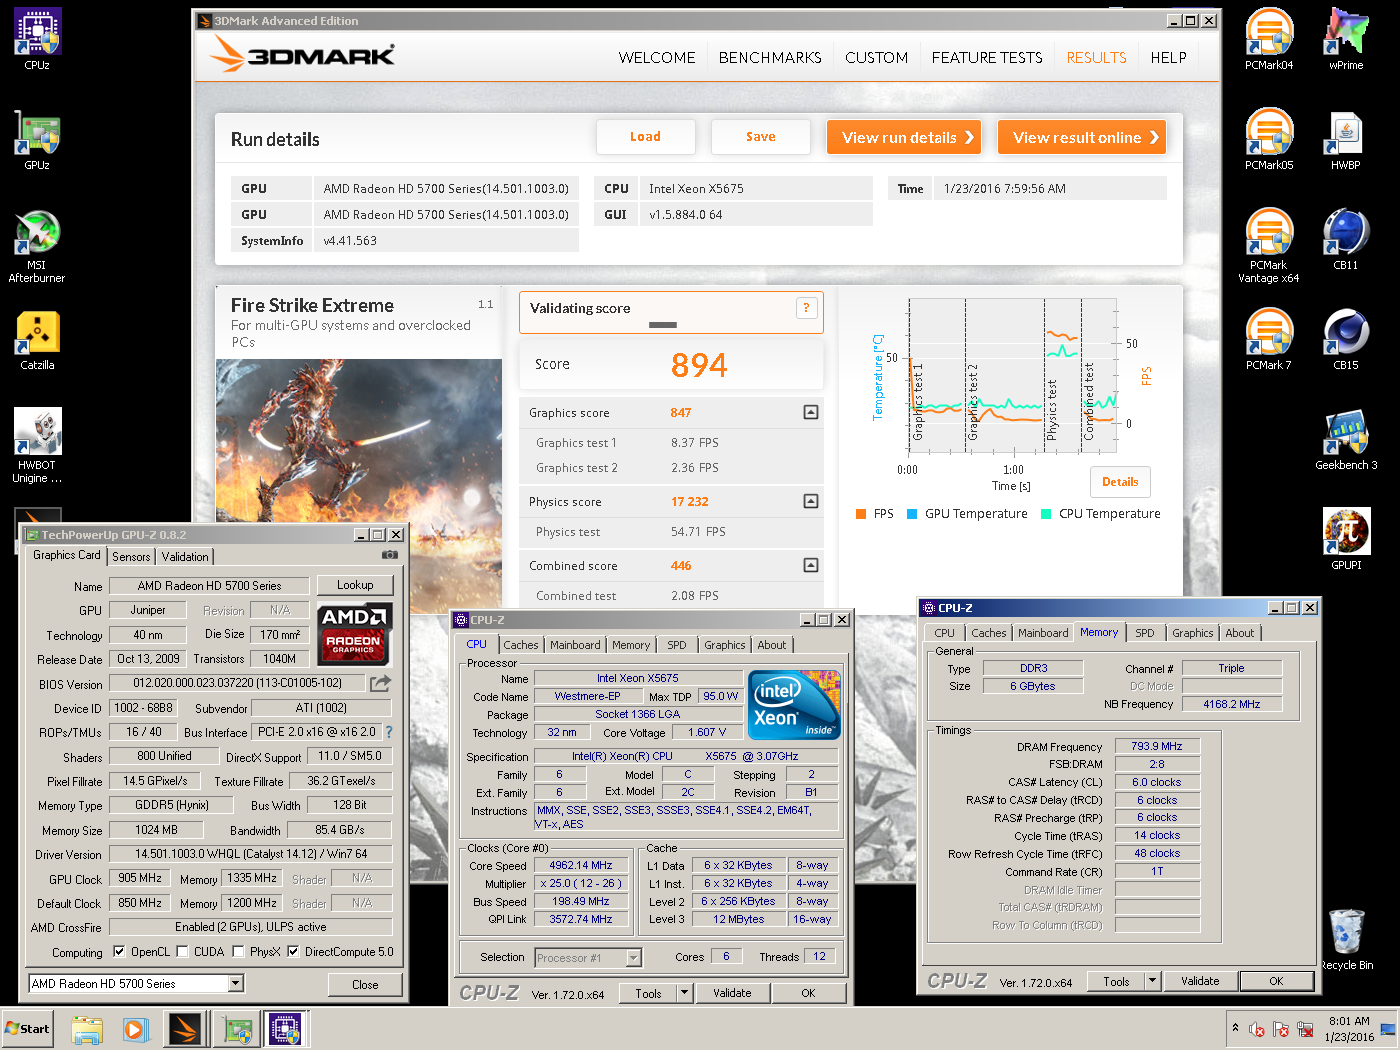1400x1050 pixels.
Task: Launch MSI Afterburner desktop icon
Action: (x=37, y=247)
